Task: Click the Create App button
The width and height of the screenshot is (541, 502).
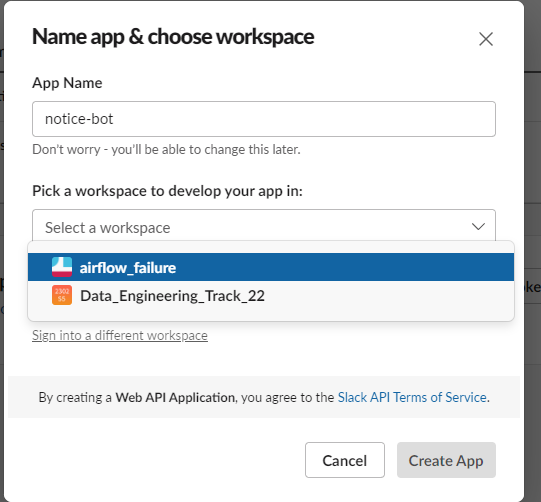Action: (x=446, y=460)
